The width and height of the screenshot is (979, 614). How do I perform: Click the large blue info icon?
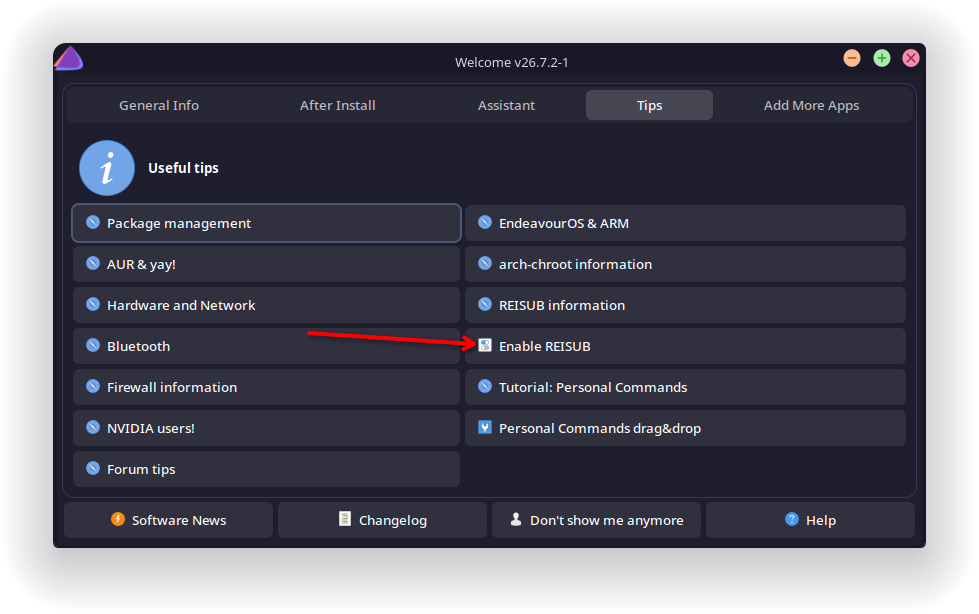click(107, 168)
